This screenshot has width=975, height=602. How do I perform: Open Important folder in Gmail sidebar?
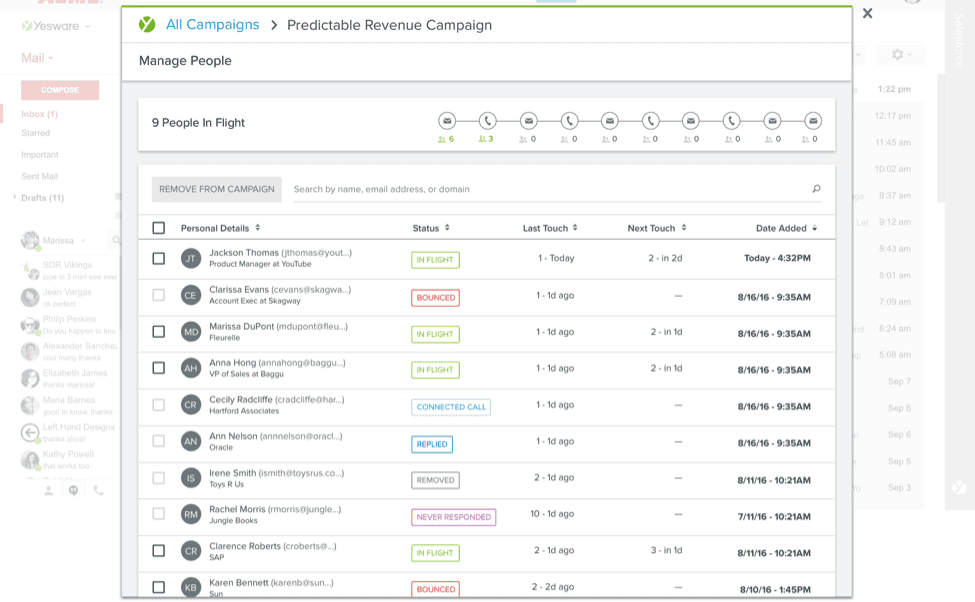coord(40,154)
